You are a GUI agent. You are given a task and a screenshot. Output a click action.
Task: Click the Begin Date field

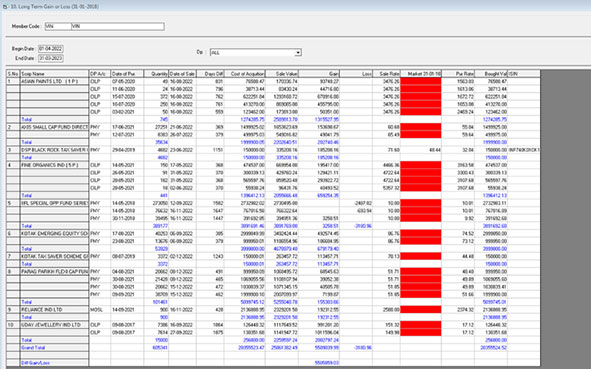(51, 49)
